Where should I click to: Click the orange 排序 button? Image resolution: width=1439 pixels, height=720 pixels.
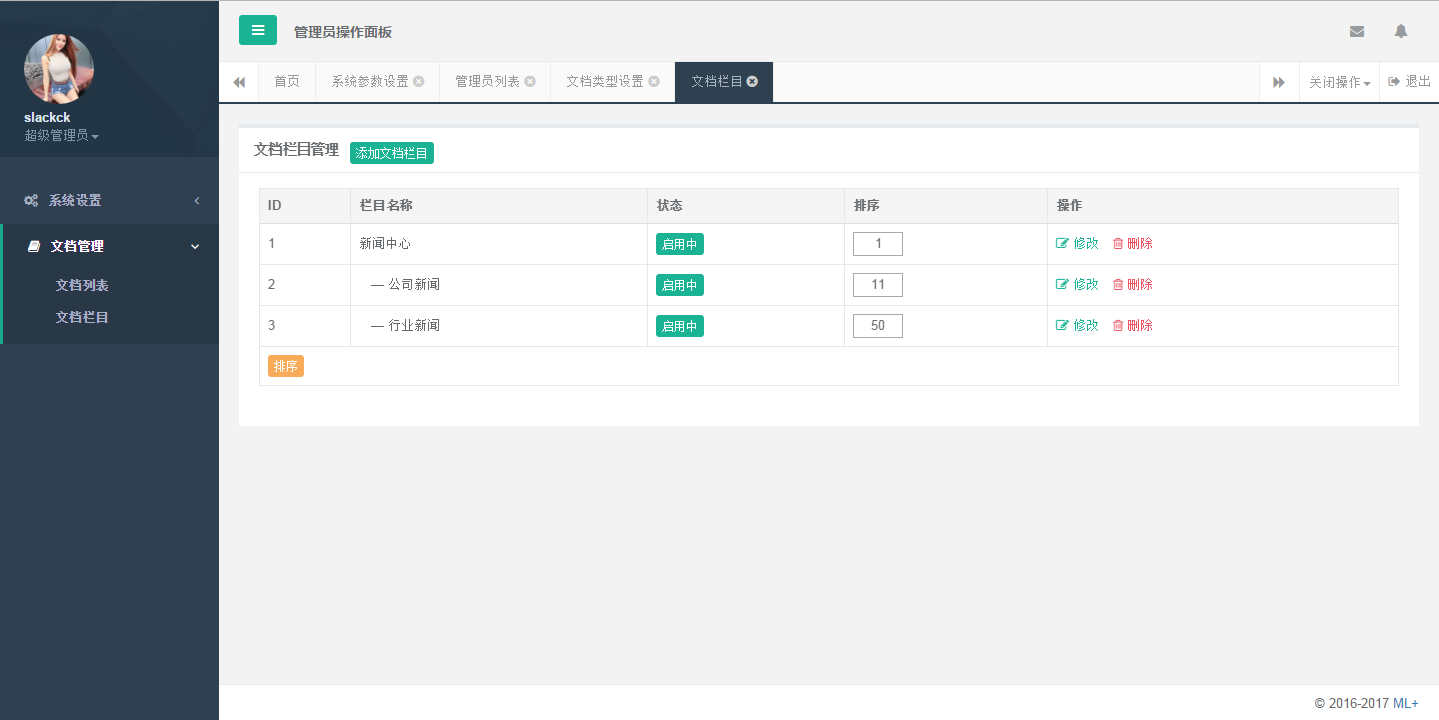(285, 366)
